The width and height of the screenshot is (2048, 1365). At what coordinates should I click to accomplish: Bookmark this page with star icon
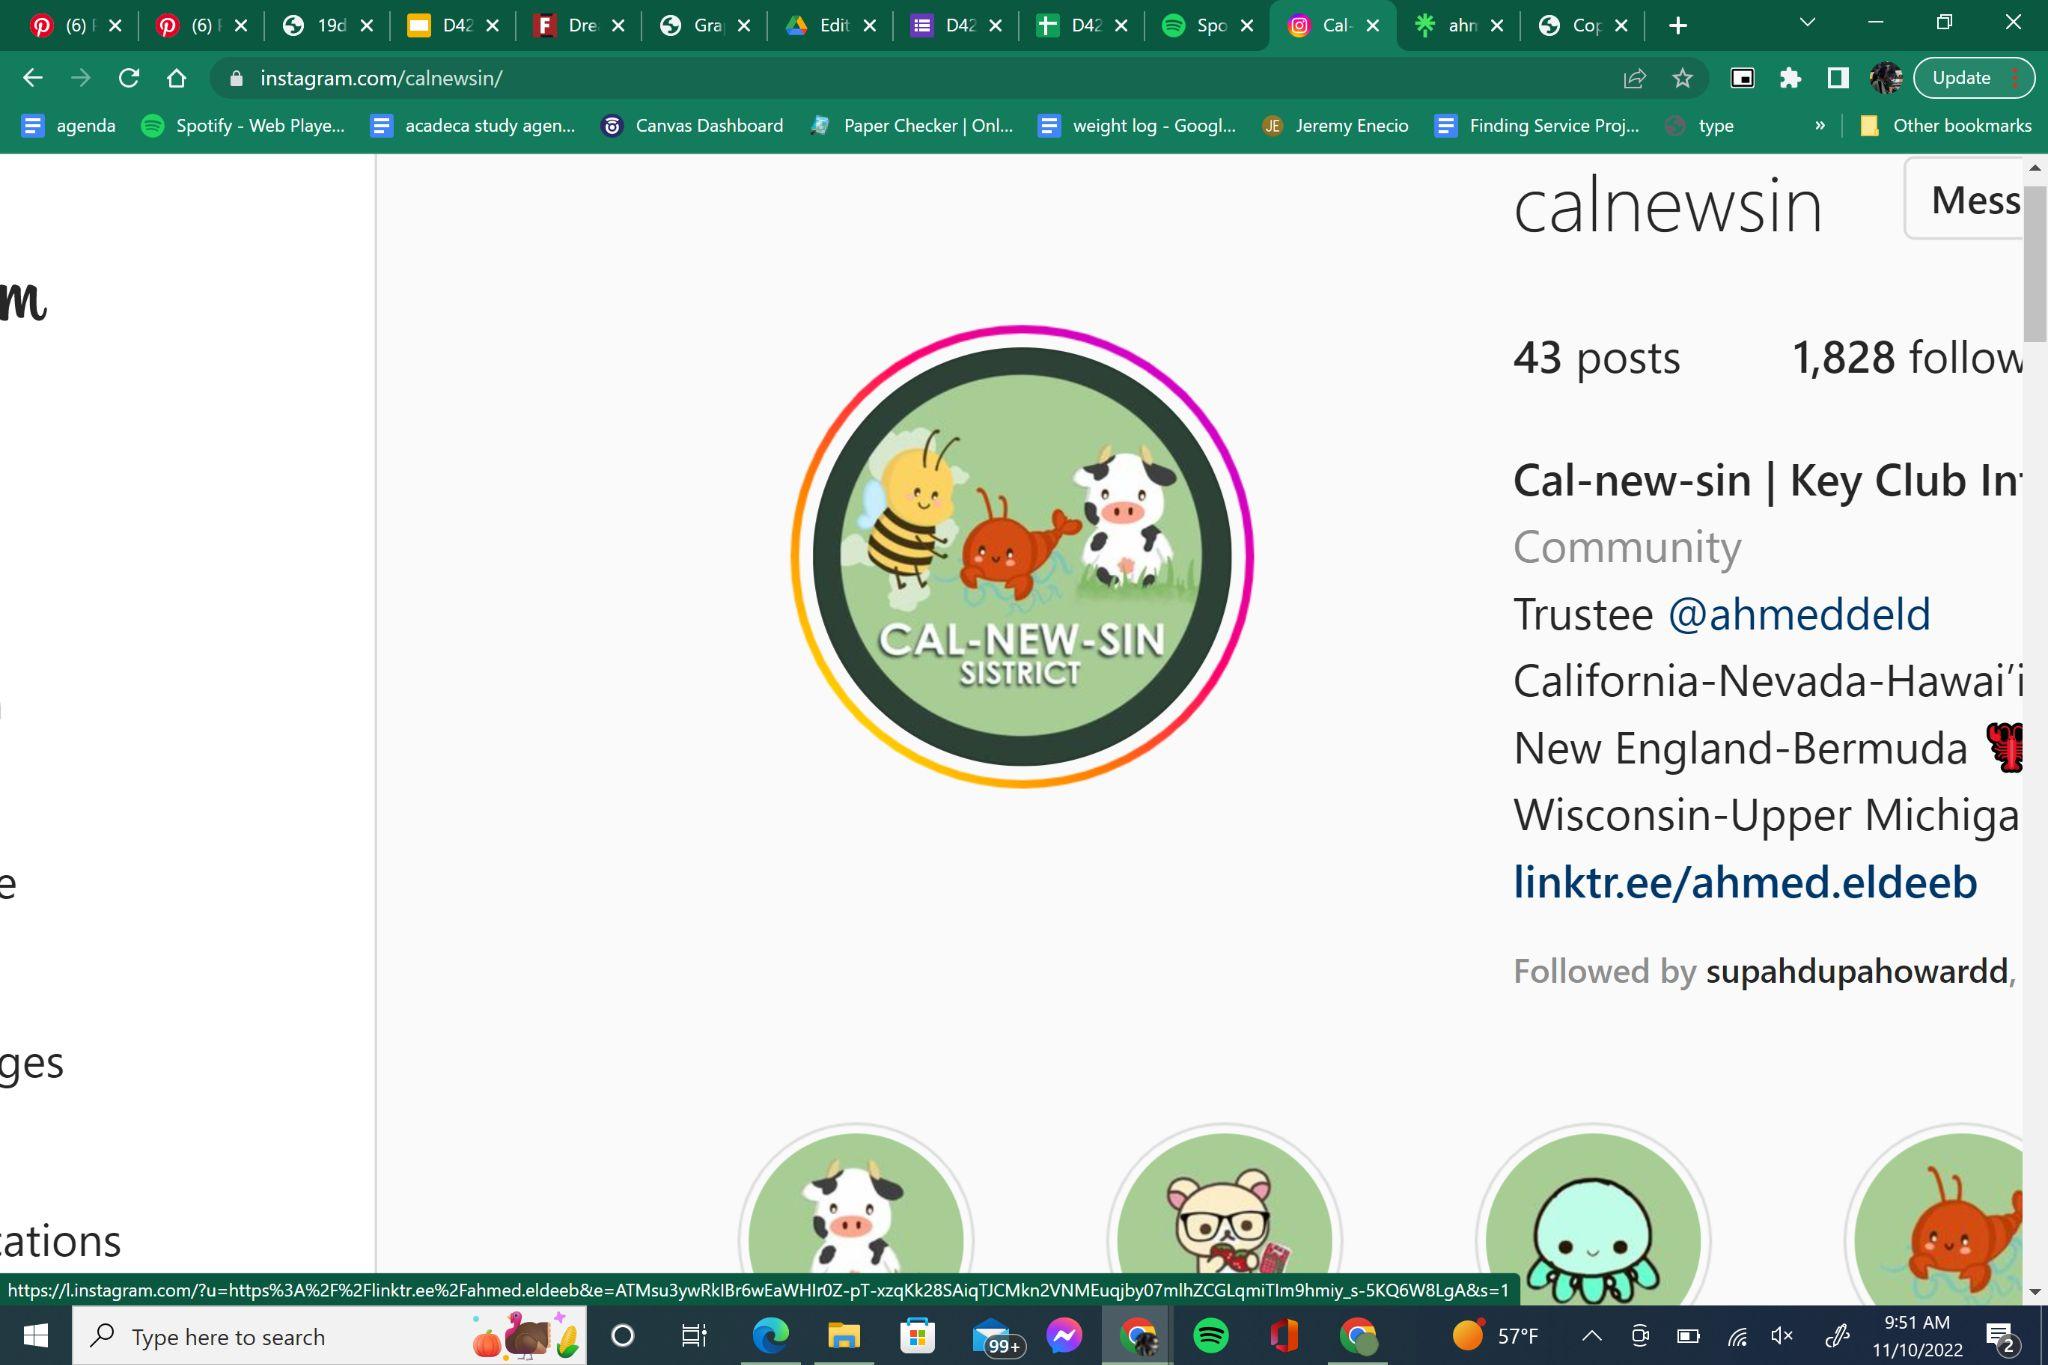(1682, 78)
